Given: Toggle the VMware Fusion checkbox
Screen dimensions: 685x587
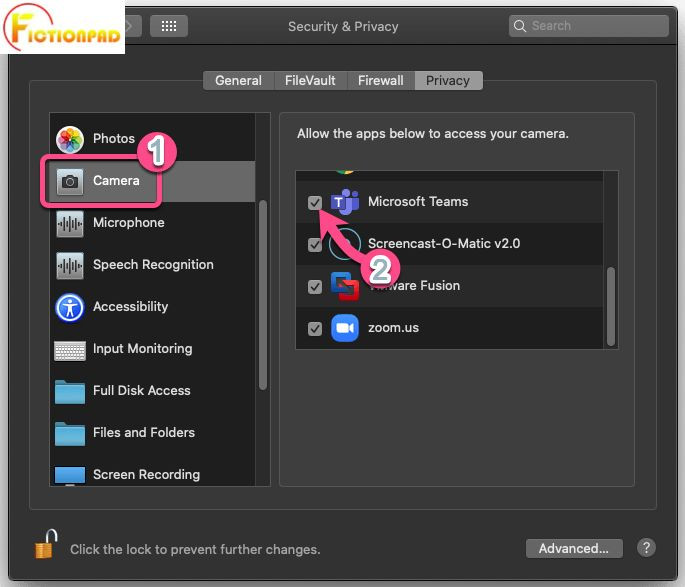Looking at the screenshot, I should point(315,287).
